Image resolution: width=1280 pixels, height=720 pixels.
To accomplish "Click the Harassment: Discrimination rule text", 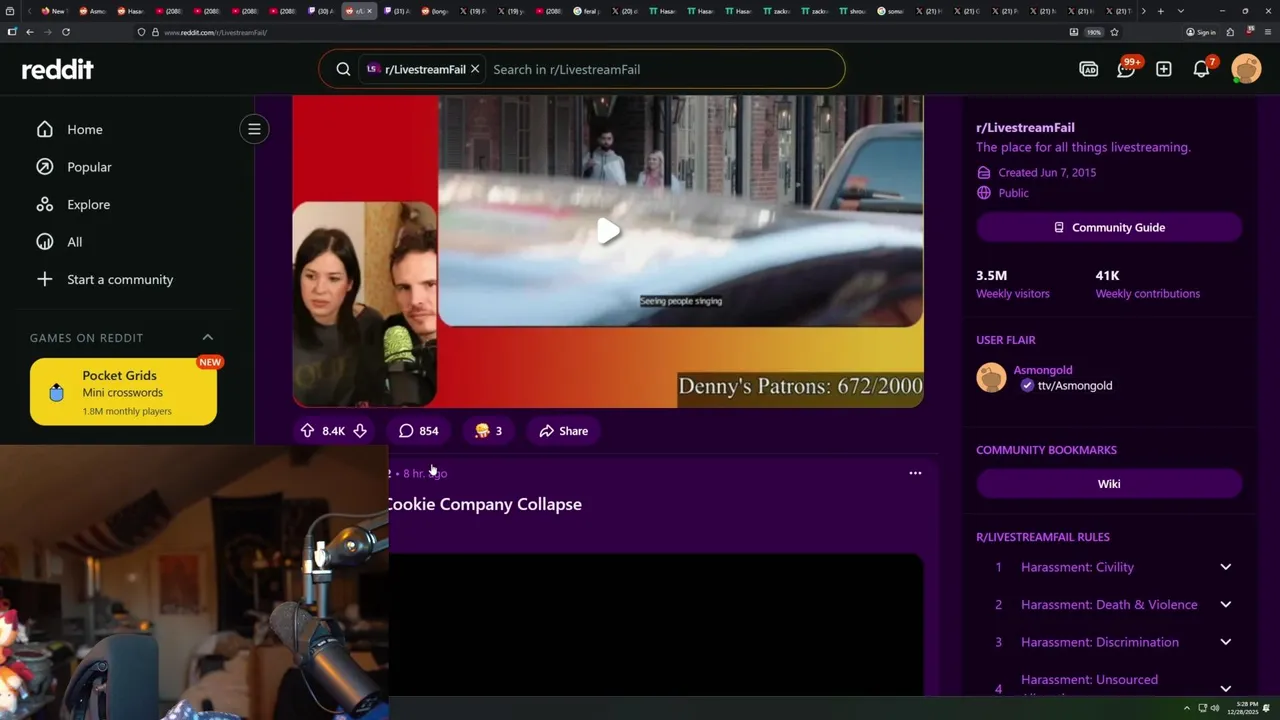I will (1100, 642).
